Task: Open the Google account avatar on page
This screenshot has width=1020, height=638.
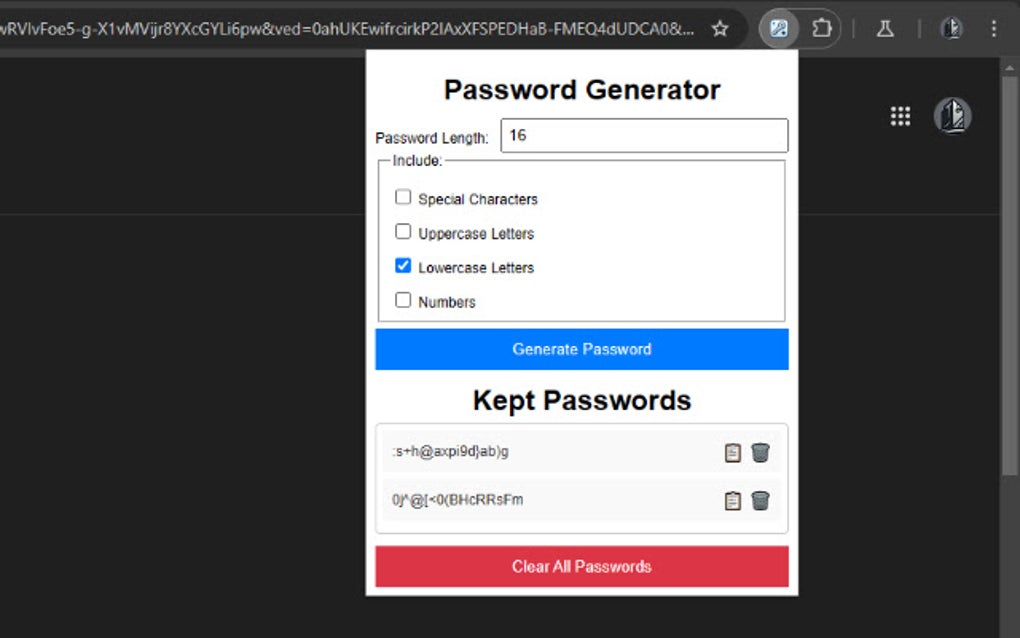Action: pos(952,116)
